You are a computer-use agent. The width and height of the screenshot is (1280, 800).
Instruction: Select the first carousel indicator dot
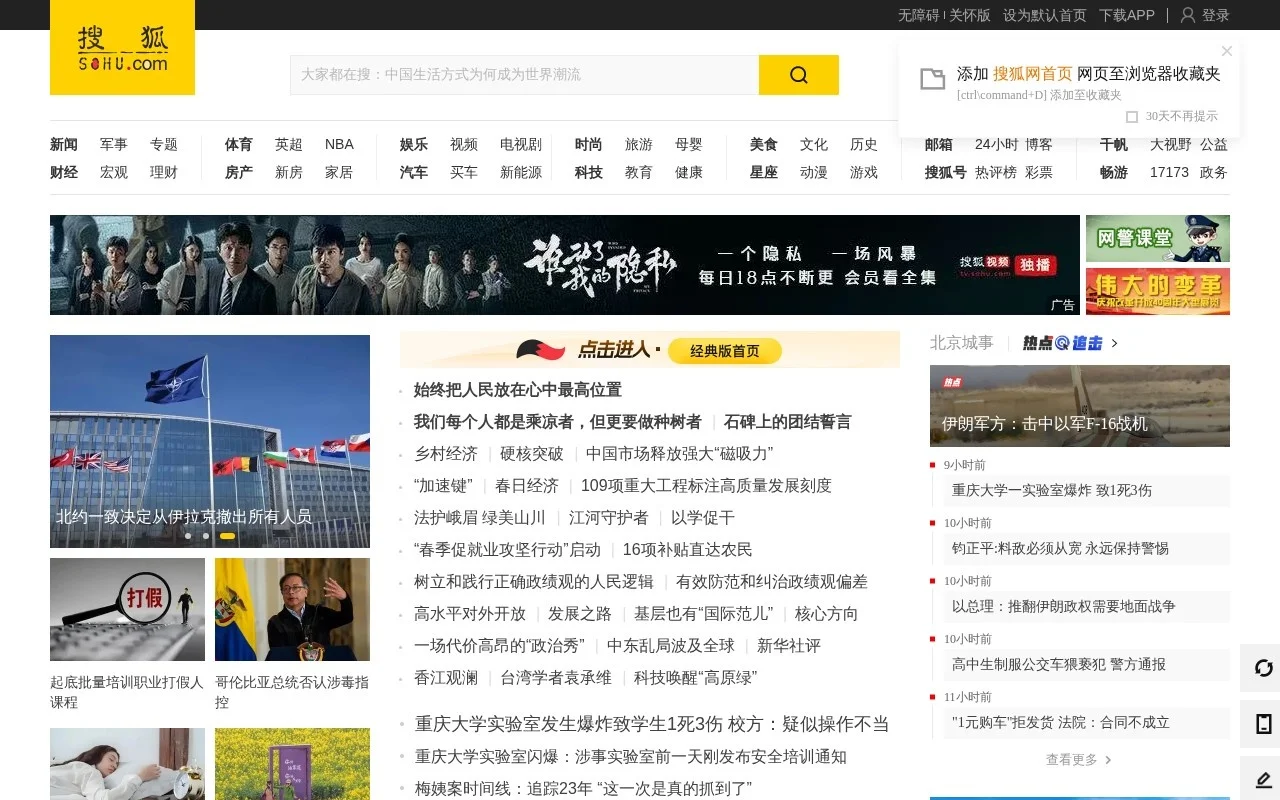click(x=188, y=536)
